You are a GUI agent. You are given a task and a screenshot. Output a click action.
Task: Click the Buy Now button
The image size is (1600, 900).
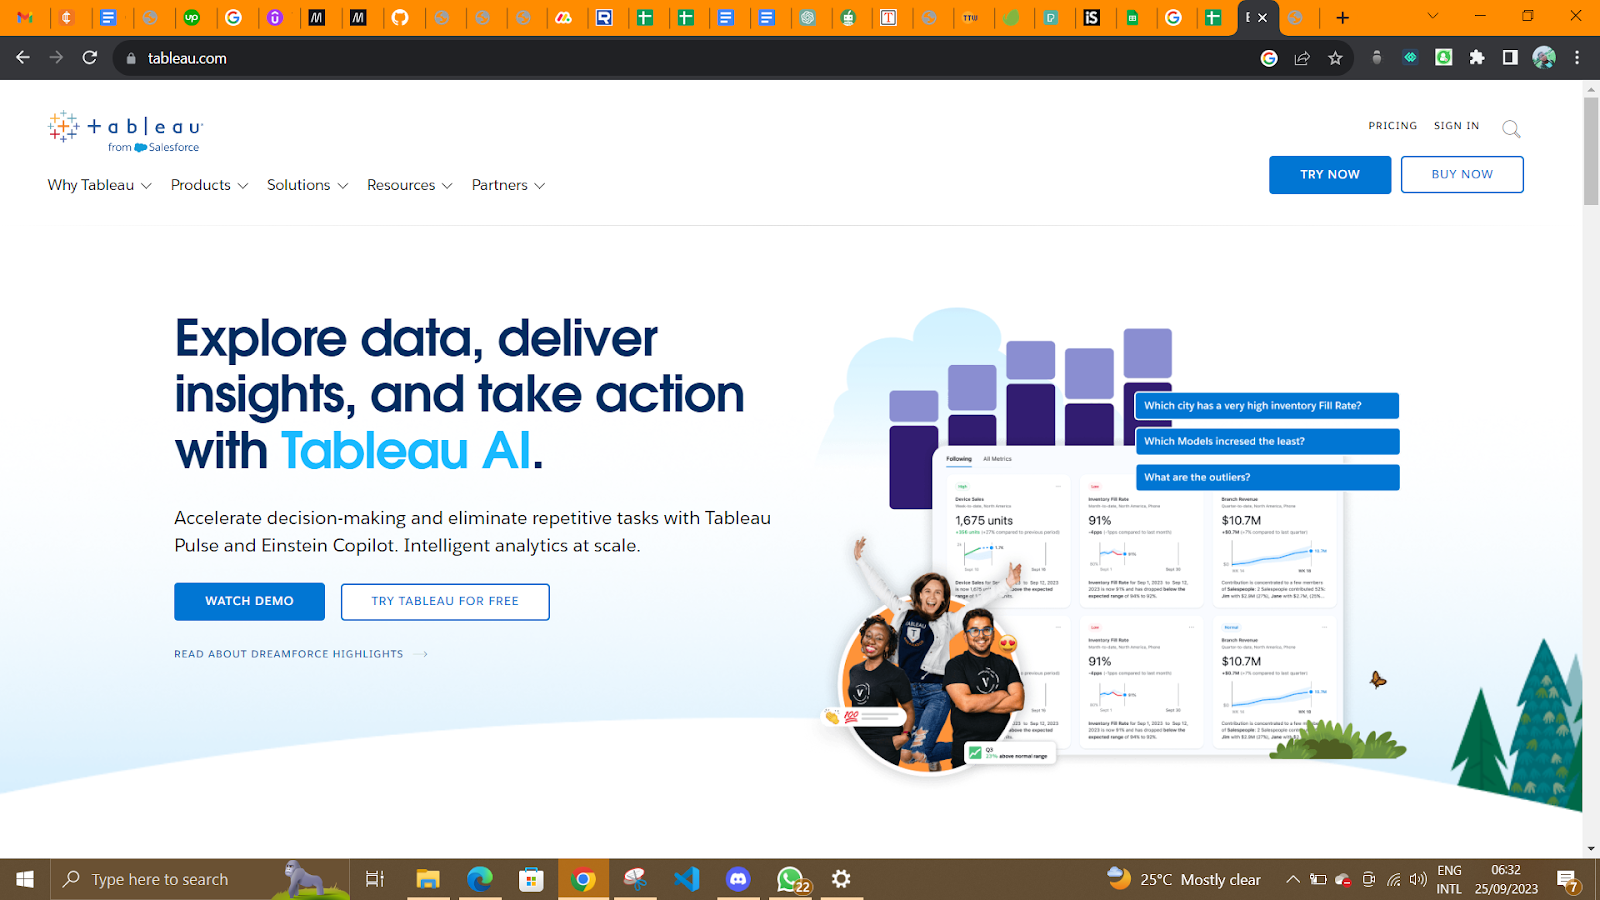click(x=1462, y=174)
